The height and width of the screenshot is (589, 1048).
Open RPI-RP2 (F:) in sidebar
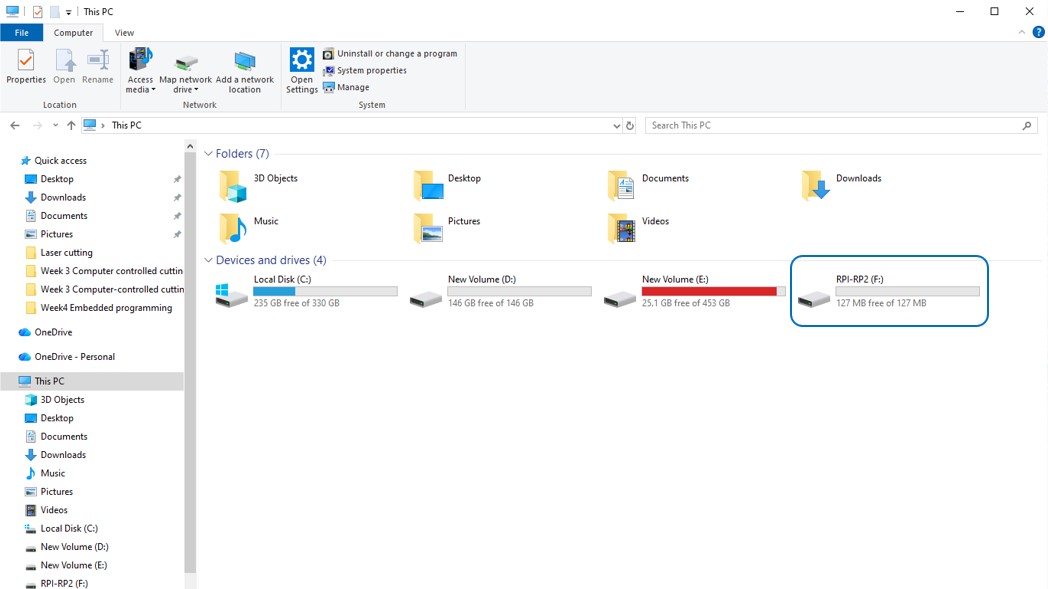(x=63, y=583)
